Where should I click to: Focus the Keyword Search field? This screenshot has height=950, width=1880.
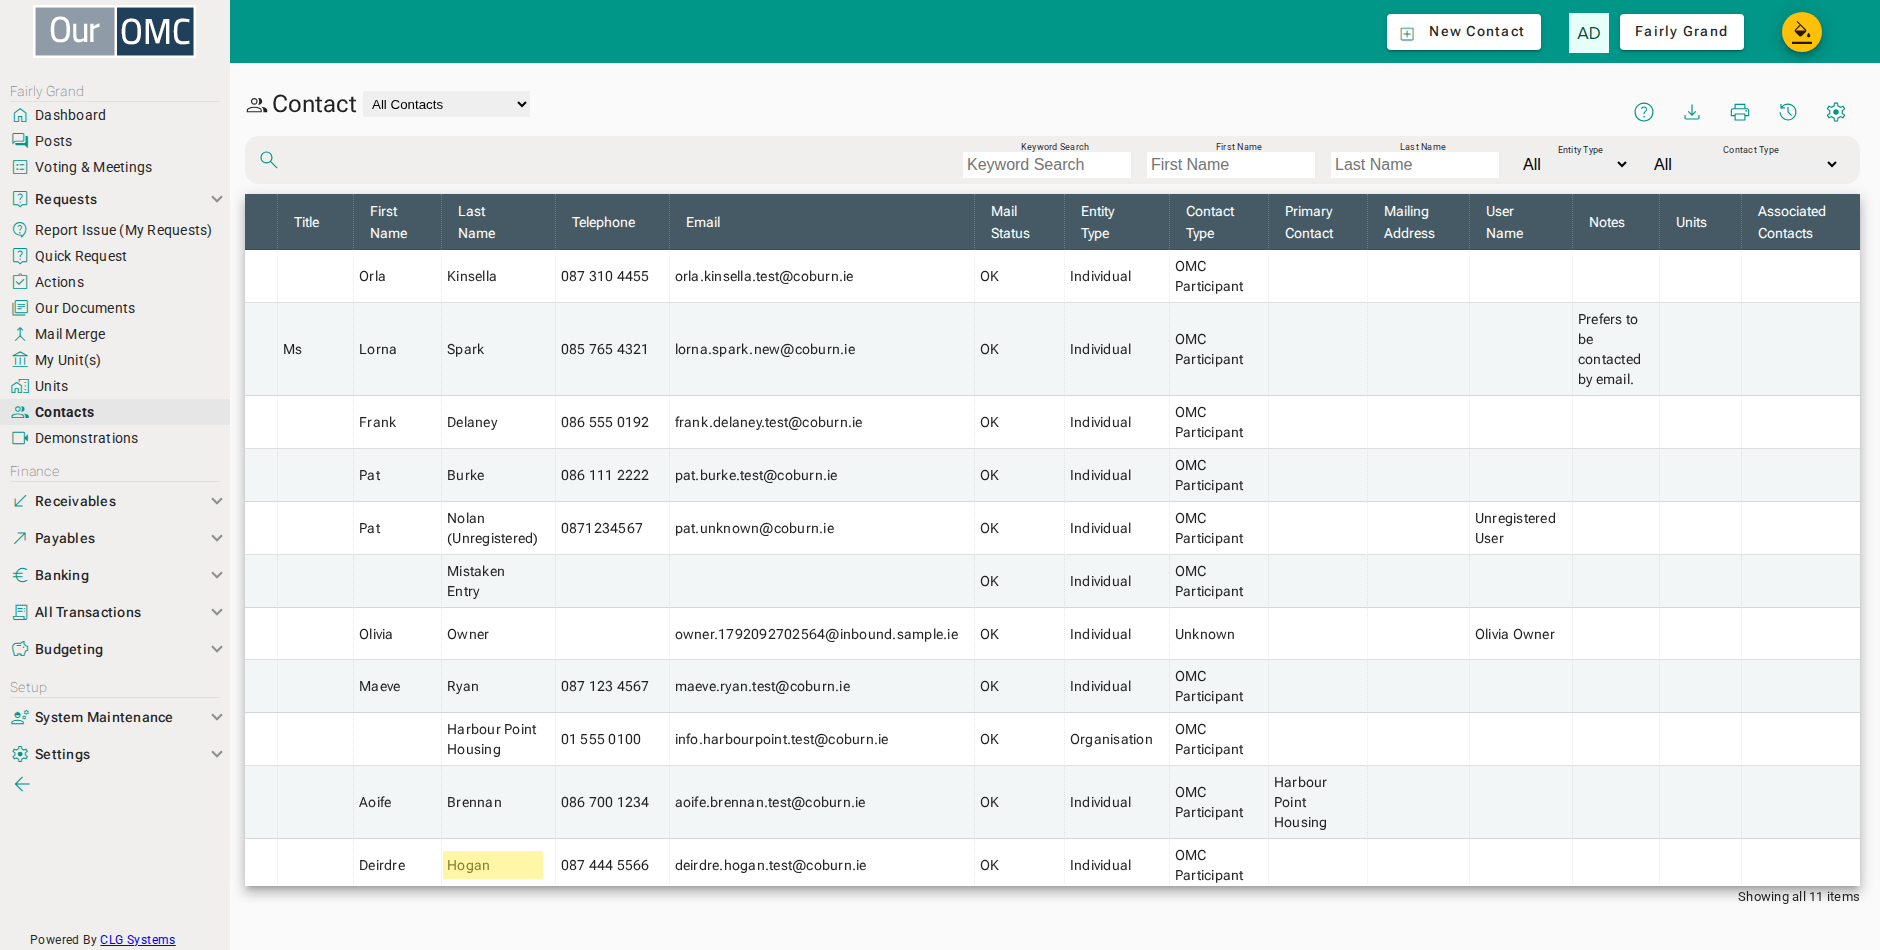pos(1047,165)
